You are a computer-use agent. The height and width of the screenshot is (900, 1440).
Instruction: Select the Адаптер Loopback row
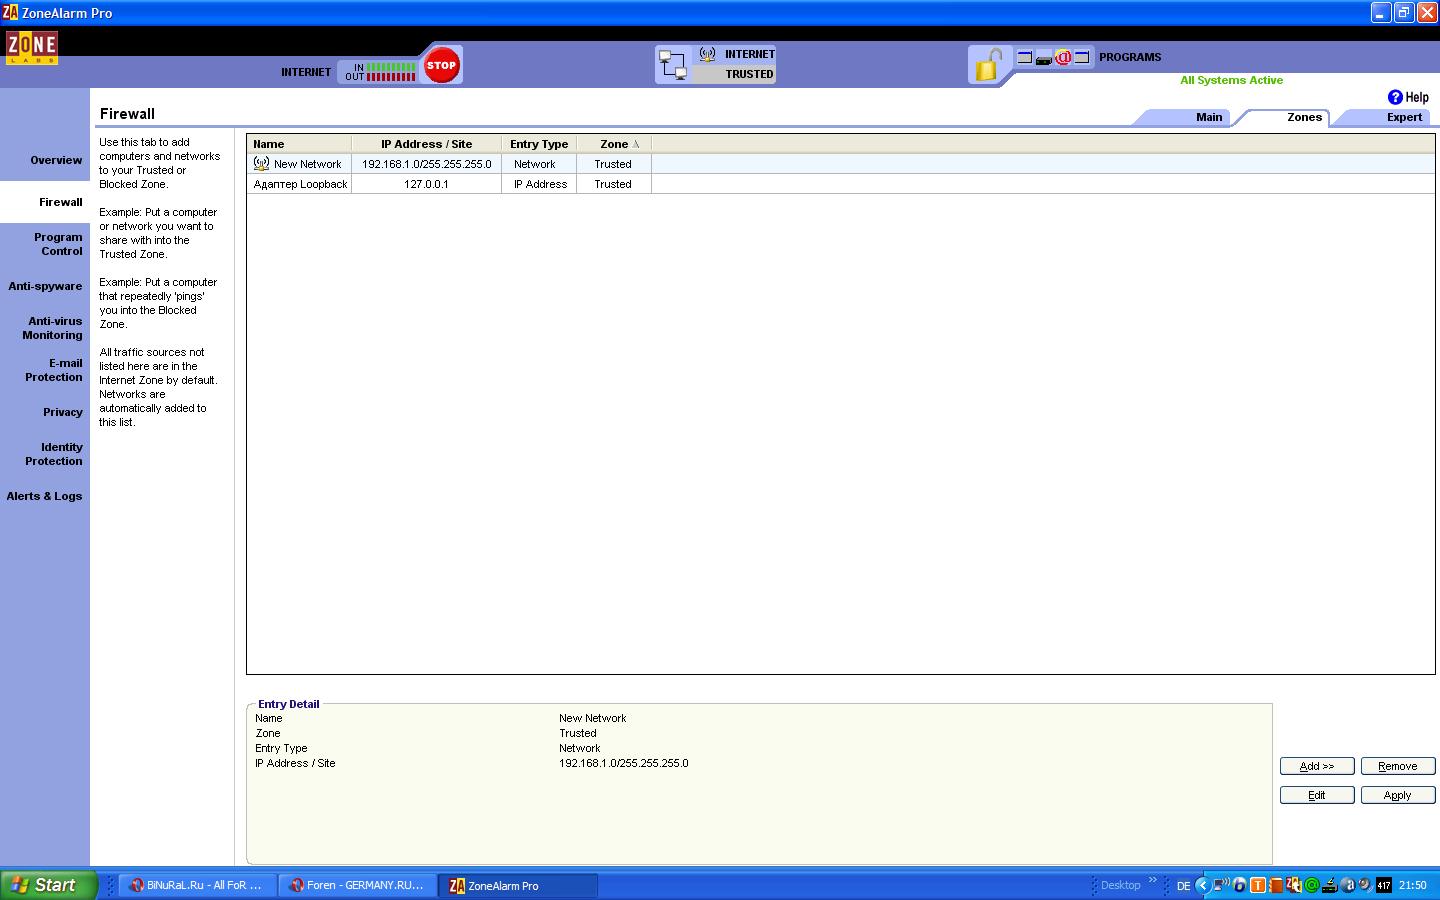[x=841, y=184]
